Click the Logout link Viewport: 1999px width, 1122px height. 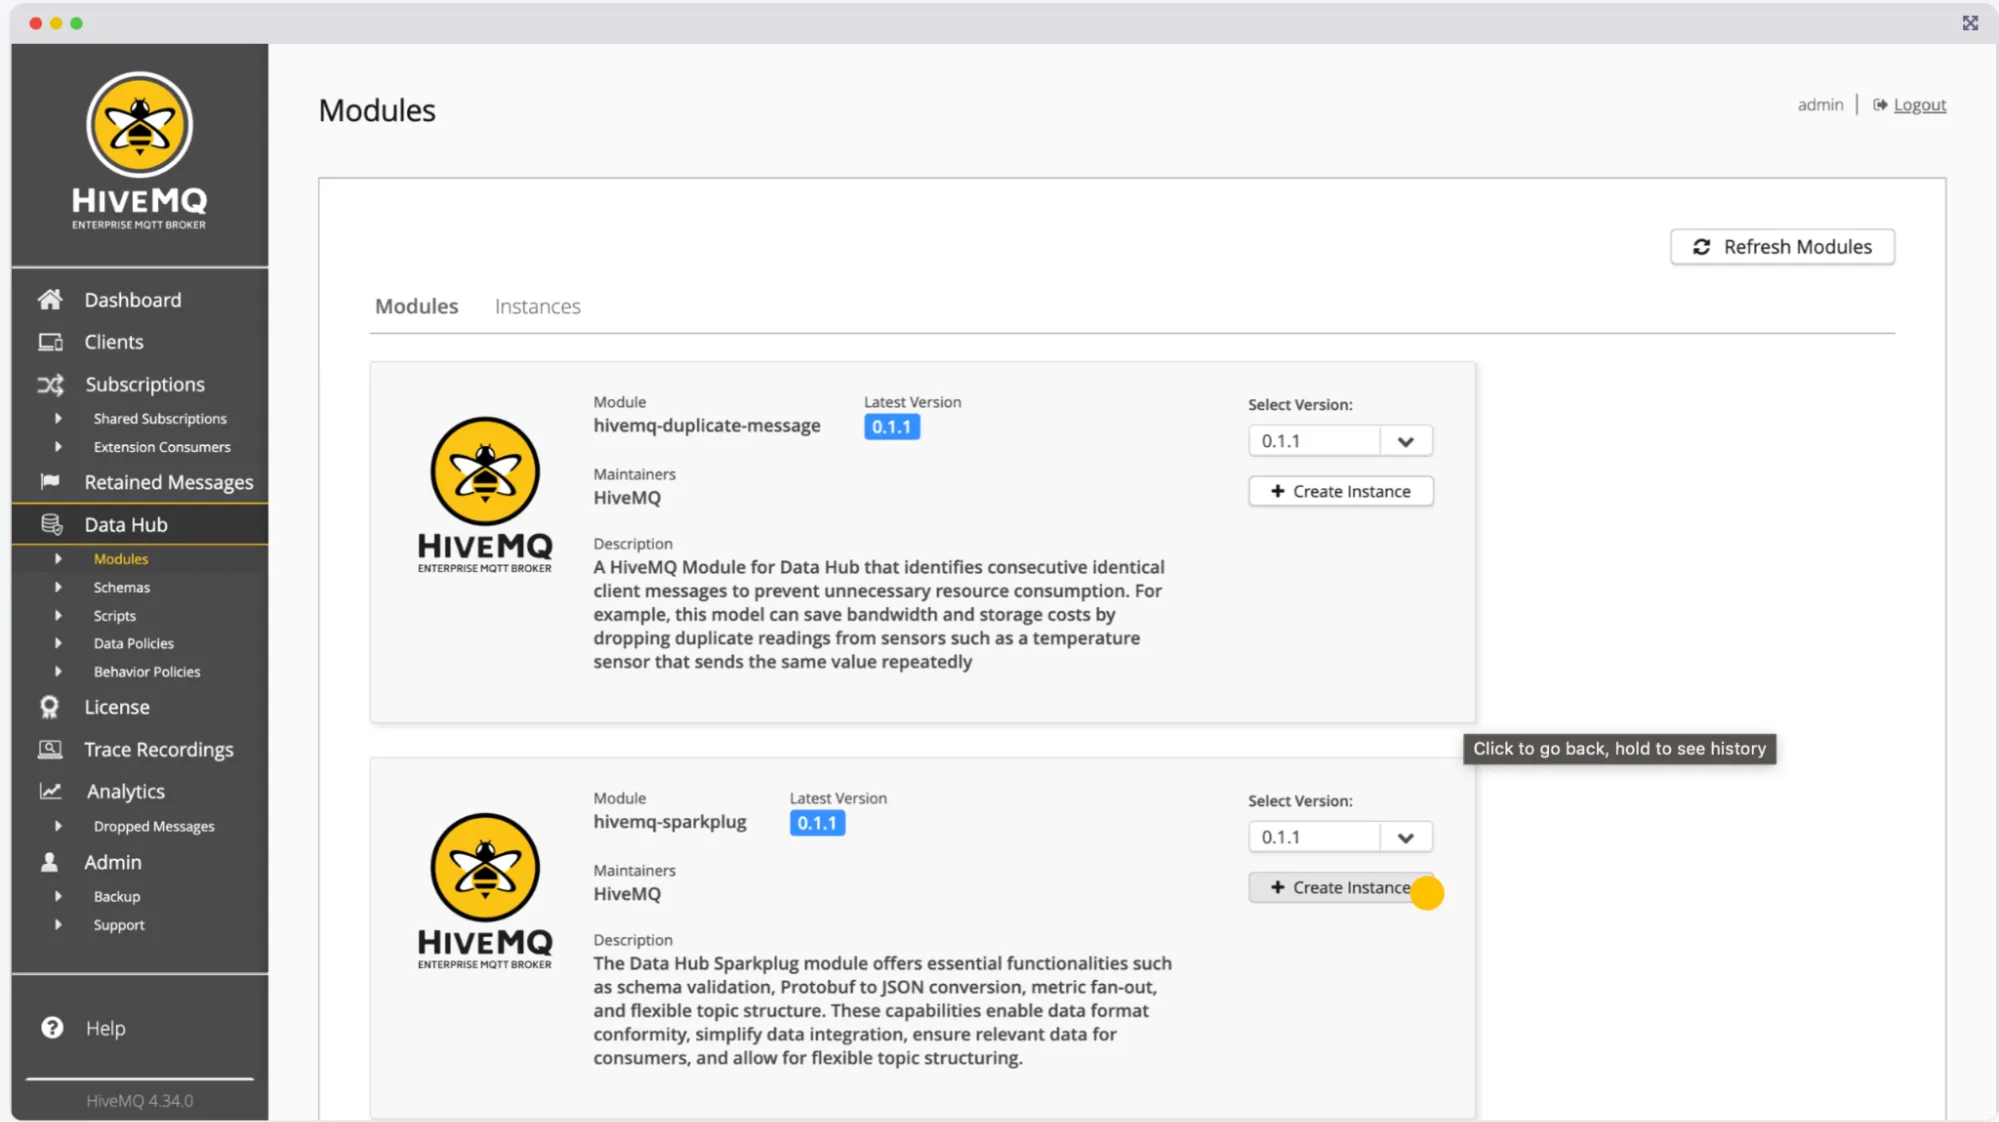[x=1919, y=105]
